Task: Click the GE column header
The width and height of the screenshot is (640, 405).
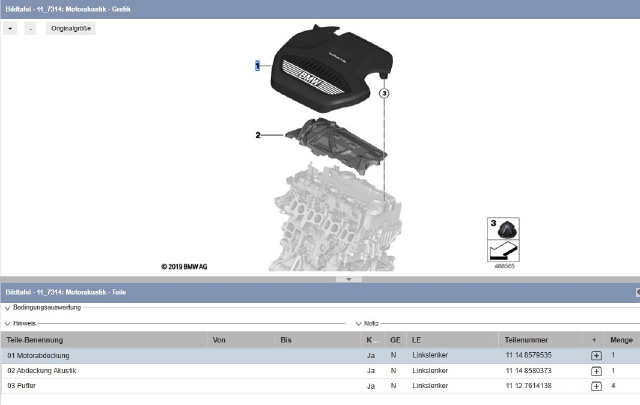Action: tap(395, 340)
